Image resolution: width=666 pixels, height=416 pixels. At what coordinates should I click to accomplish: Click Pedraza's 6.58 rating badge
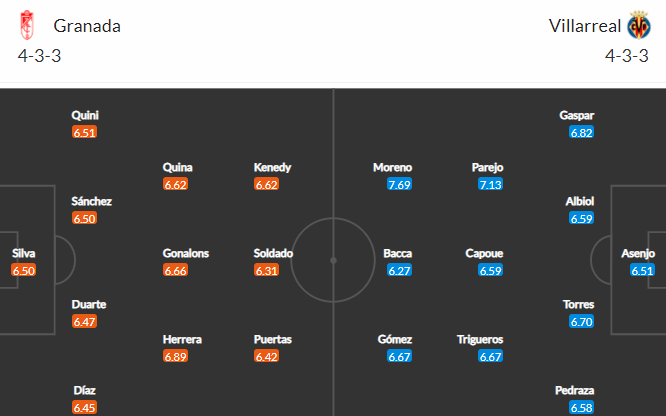click(x=581, y=408)
